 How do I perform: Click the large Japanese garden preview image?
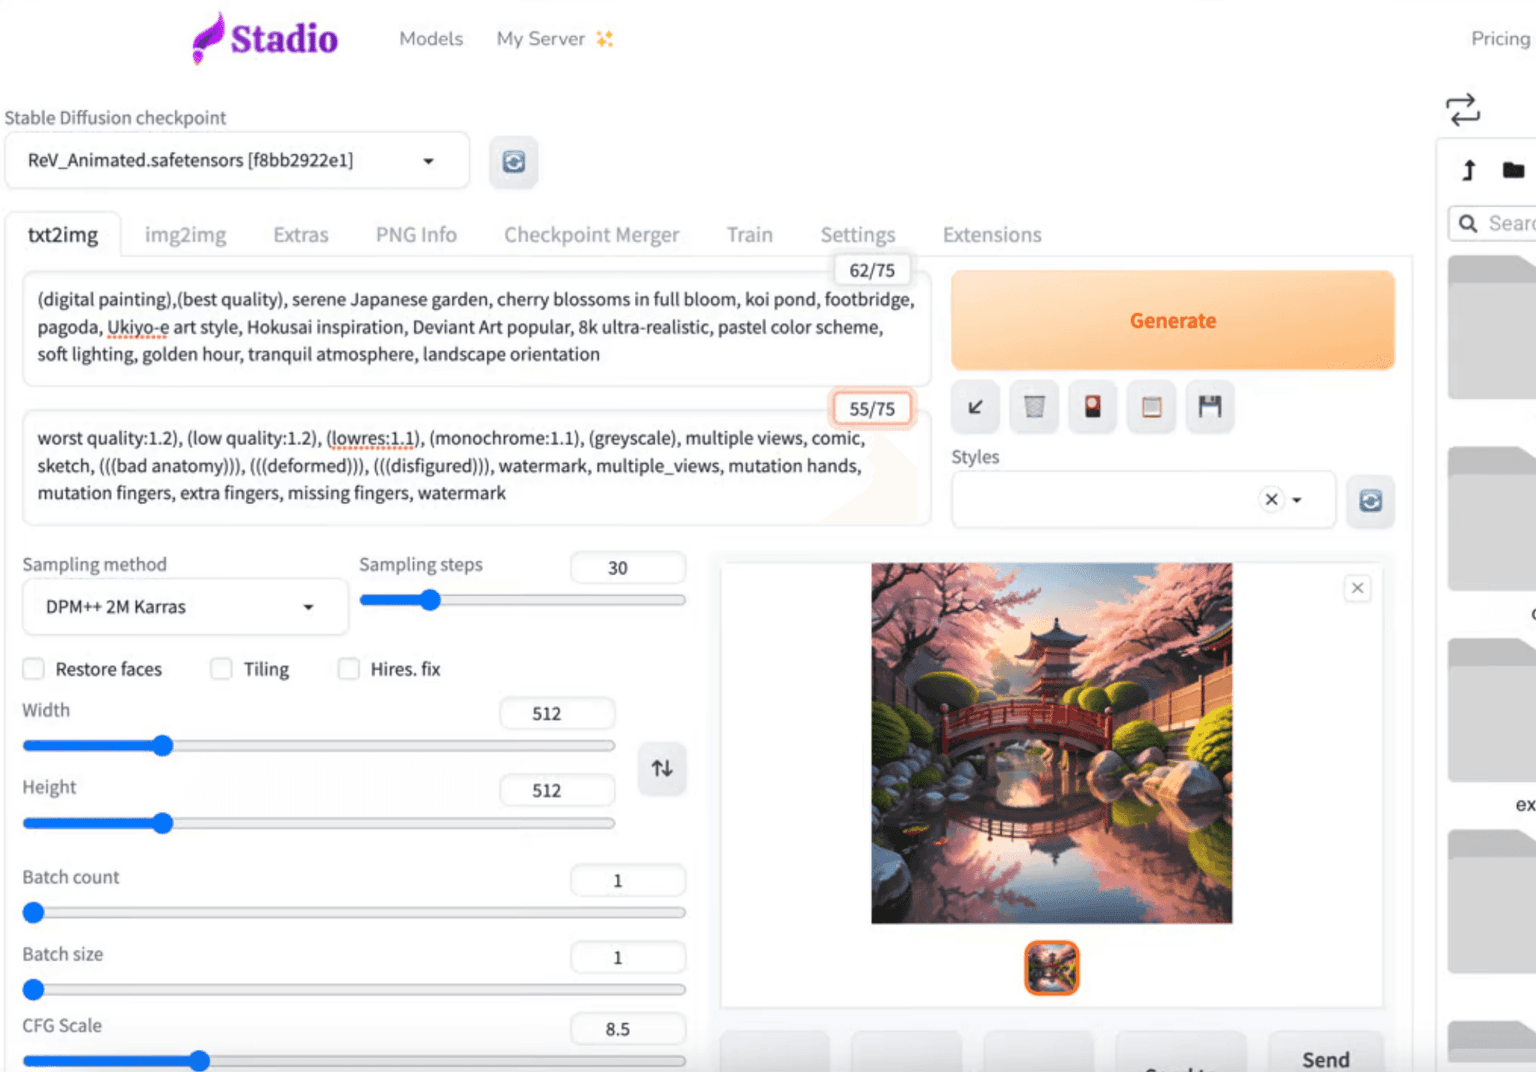click(x=1052, y=743)
